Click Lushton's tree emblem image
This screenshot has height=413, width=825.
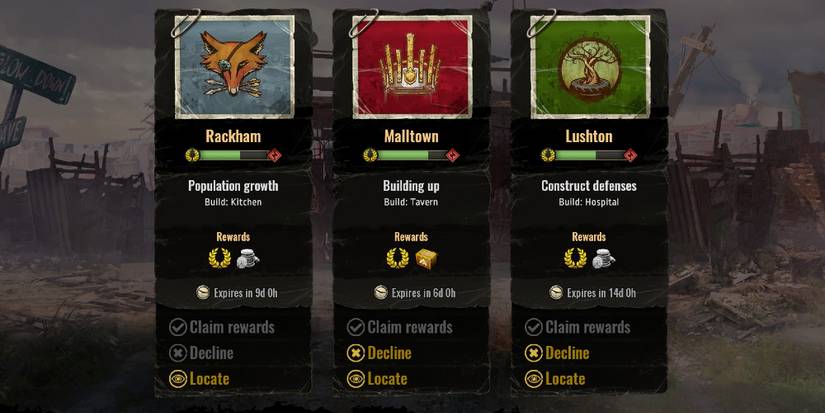pos(590,66)
